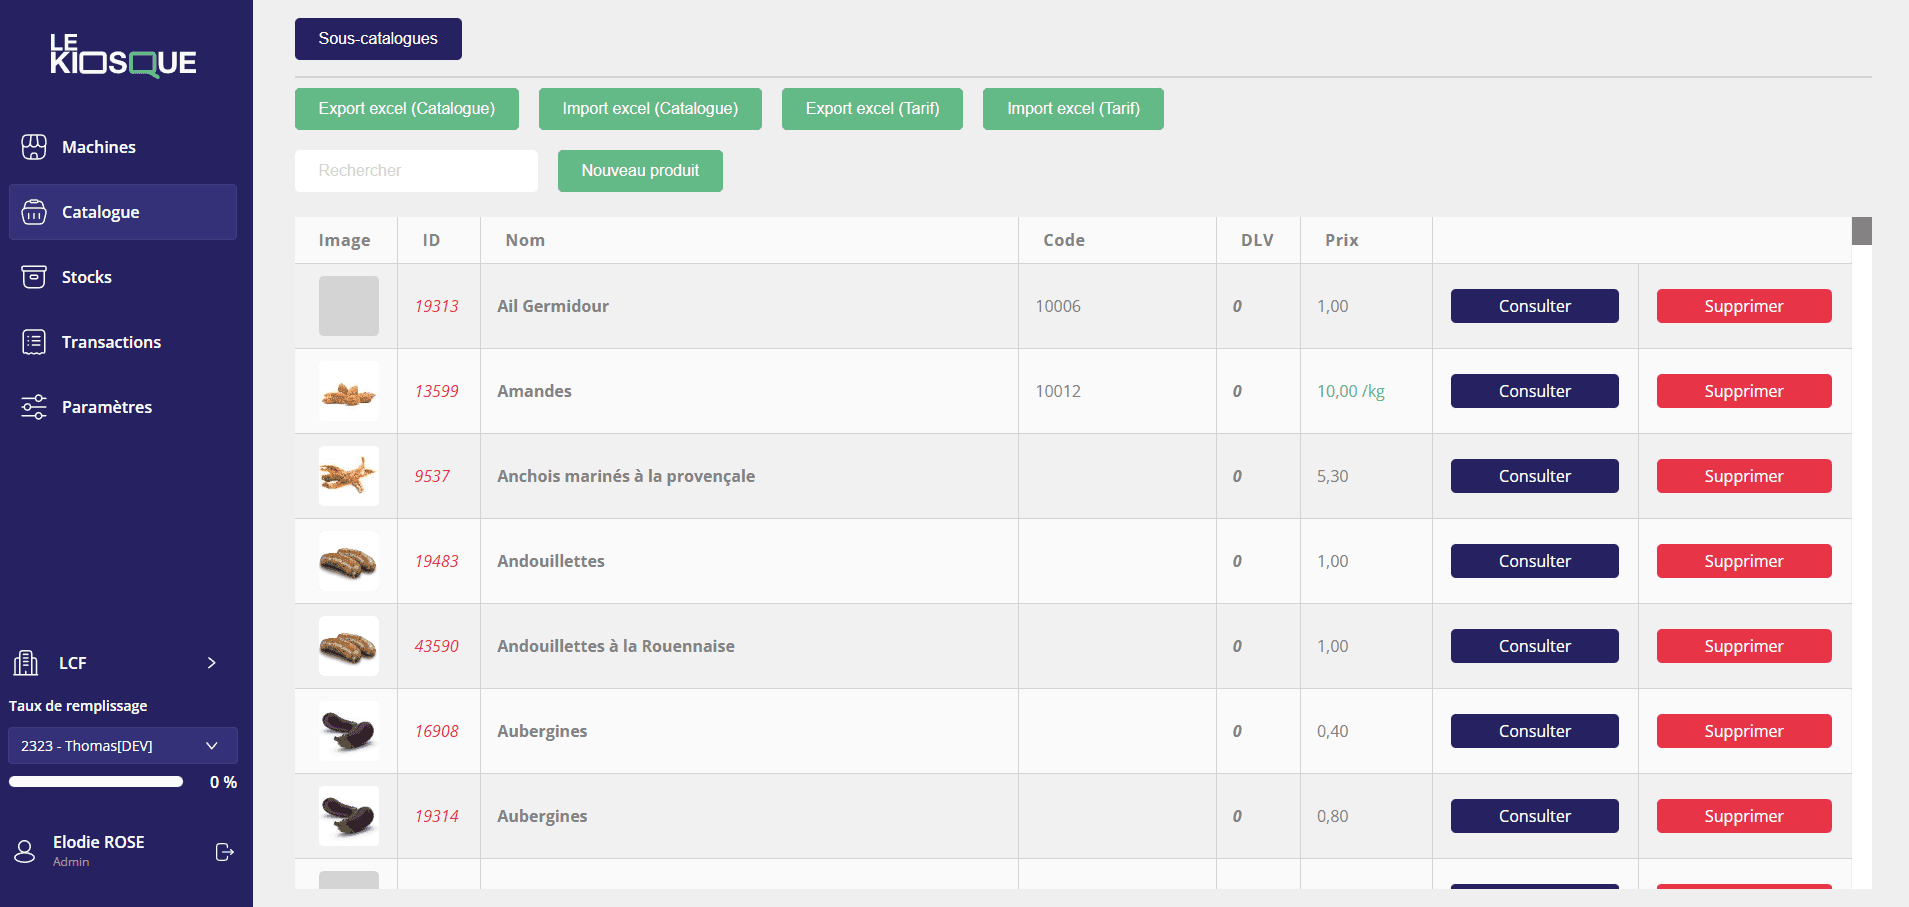Supprimer the Andouillettes 19483 row

click(x=1744, y=561)
